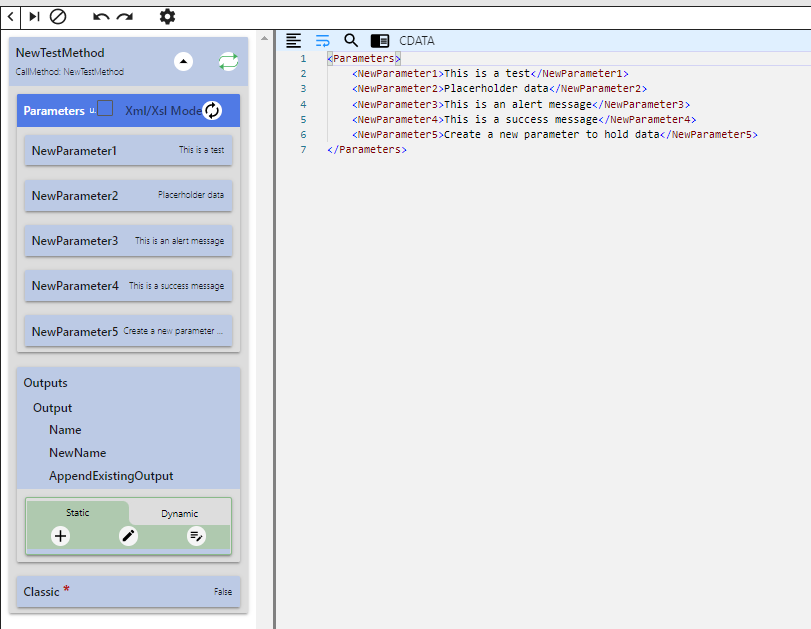Select the Output tree node

52,408
